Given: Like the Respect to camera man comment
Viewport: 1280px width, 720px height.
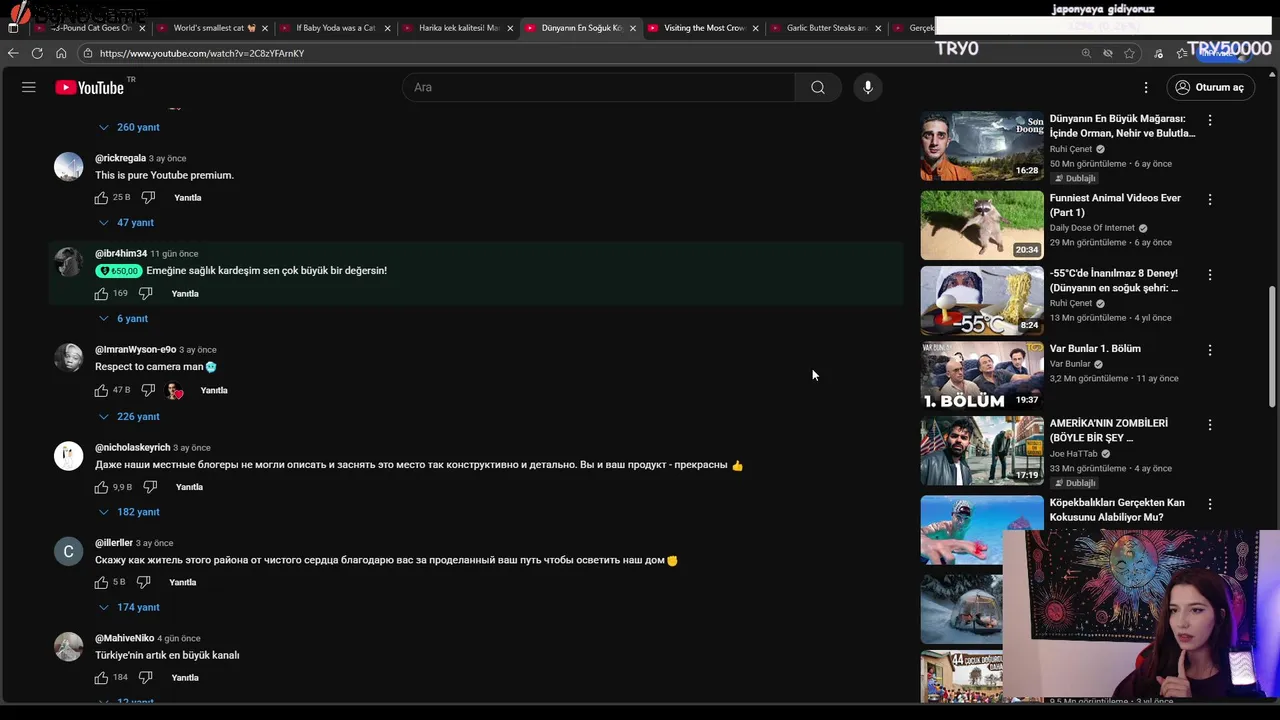Looking at the screenshot, I should [101, 390].
